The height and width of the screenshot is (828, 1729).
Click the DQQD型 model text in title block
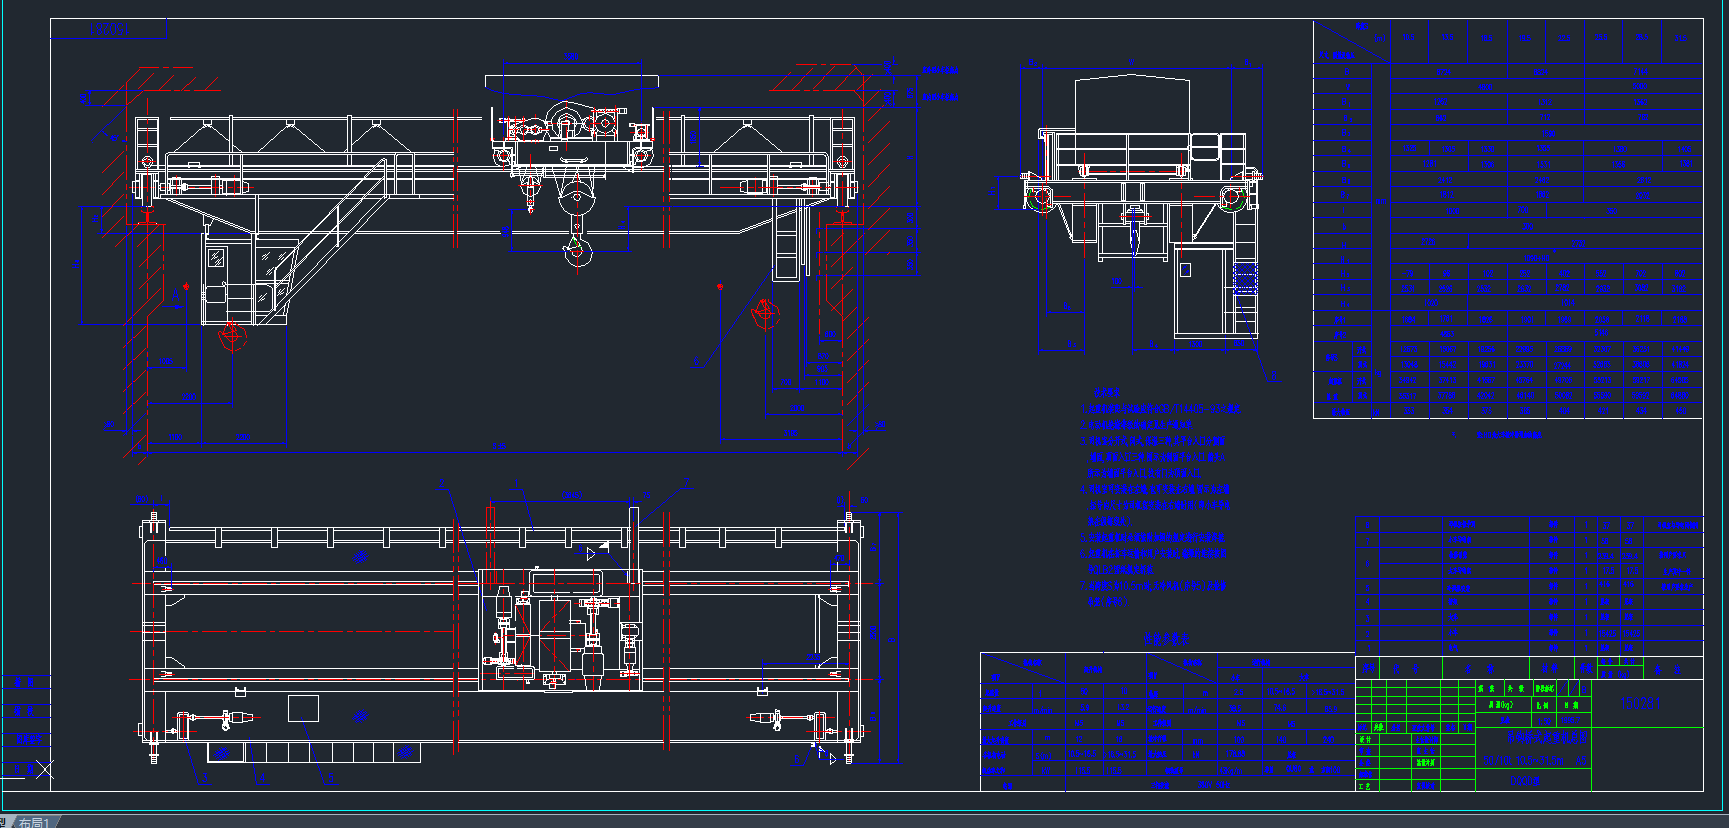tap(1525, 781)
